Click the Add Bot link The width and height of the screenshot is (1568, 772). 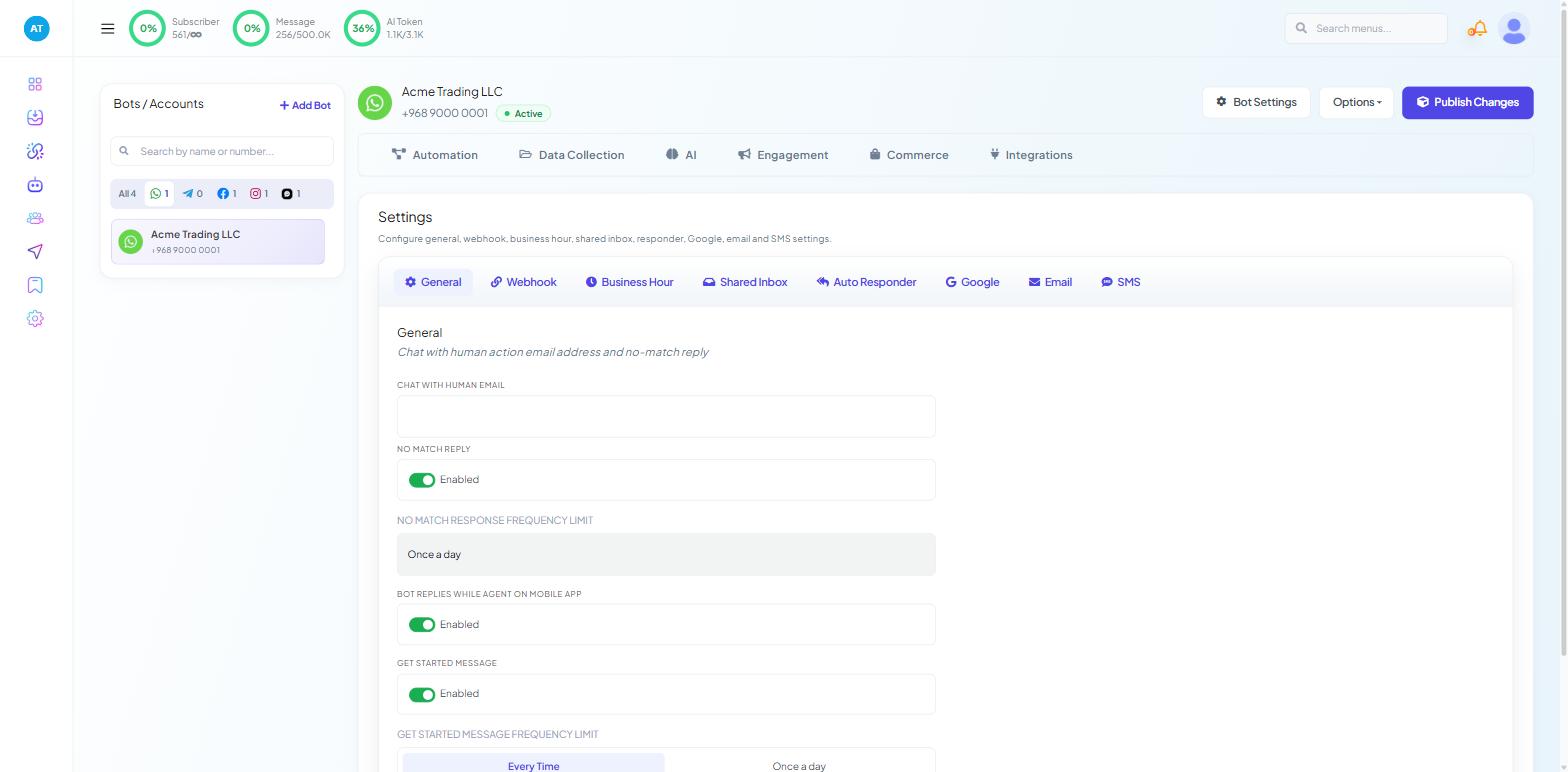point(305,105)
